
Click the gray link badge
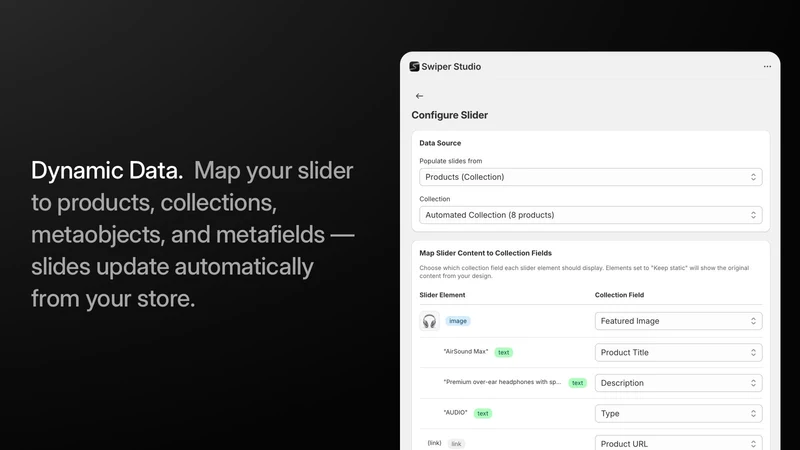point(456,444)
